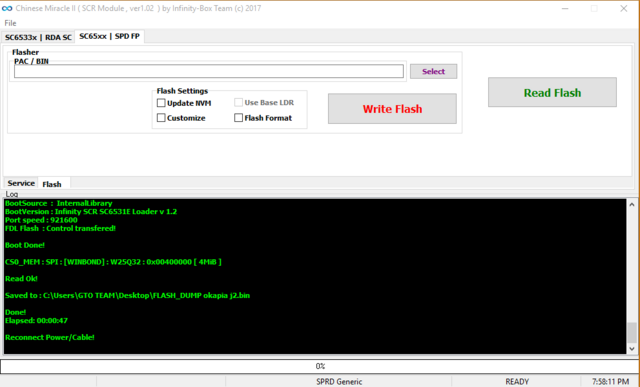Close the Chinese Miracle II window

click(x=624, y=9)
